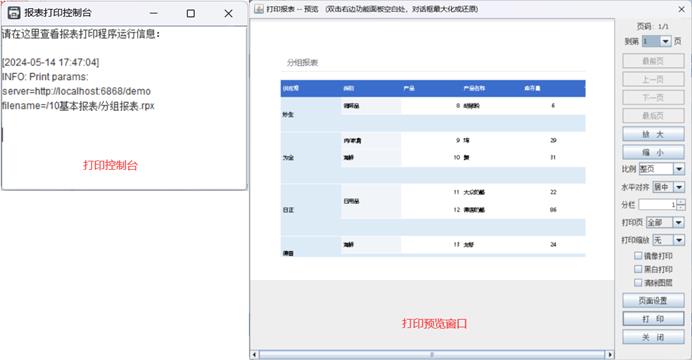Toggle the third checkbox below 黑白打印
Image resolution: width=692 pixels, height=360 pixels.
tap(638, 282)
